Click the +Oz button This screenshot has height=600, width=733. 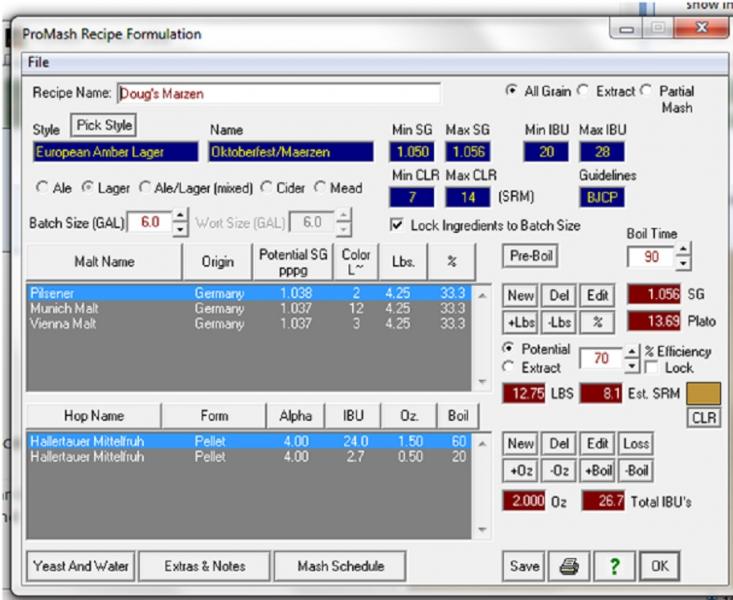(x=520, y=470)
